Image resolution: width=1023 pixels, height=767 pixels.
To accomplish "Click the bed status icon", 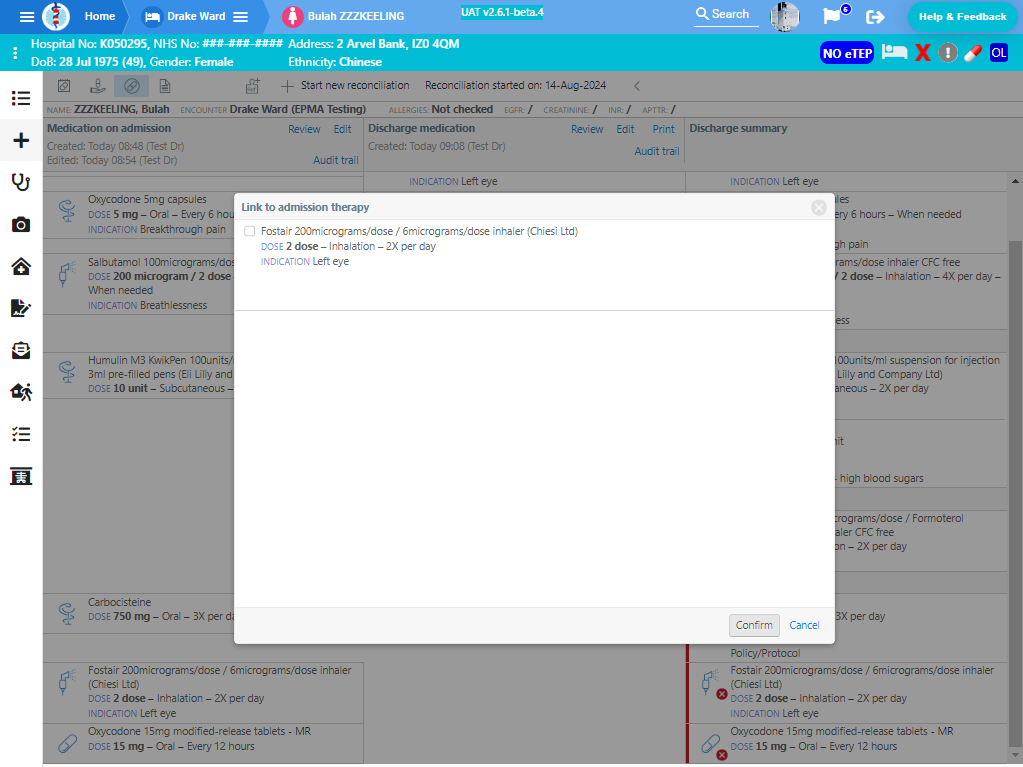I will coord(894,52).
